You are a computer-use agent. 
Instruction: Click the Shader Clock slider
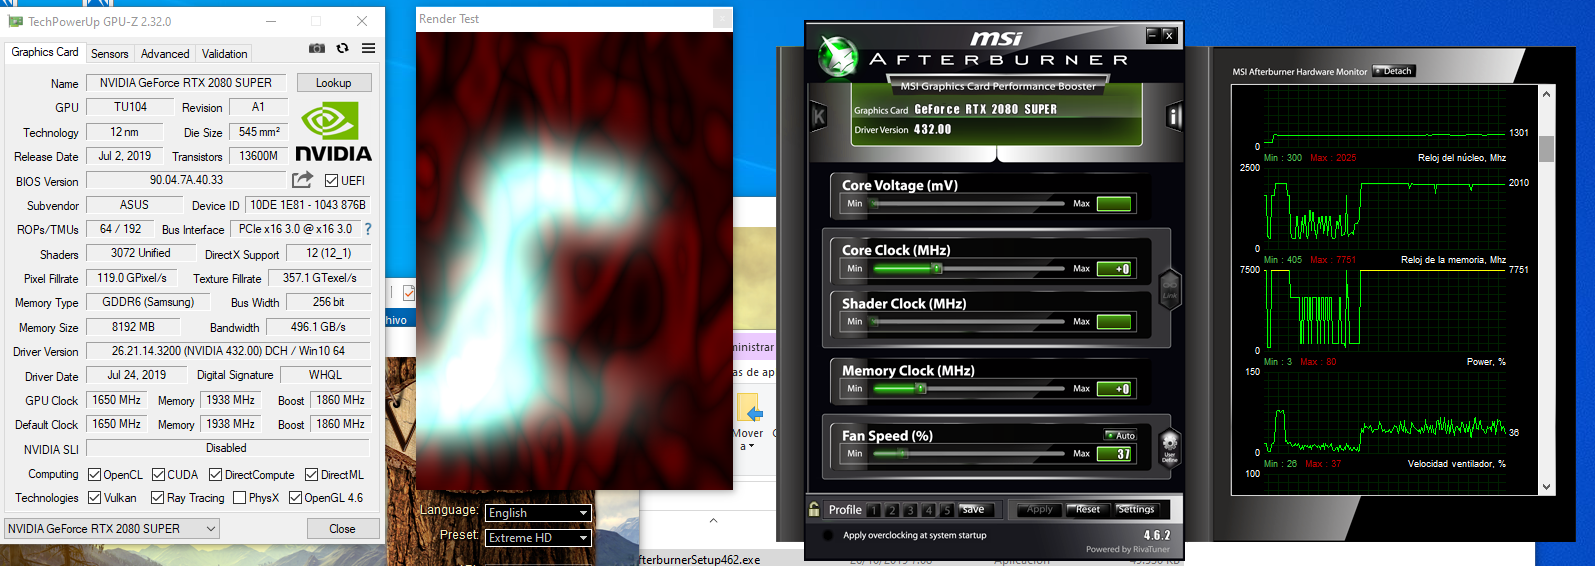(x=969, y=322)
